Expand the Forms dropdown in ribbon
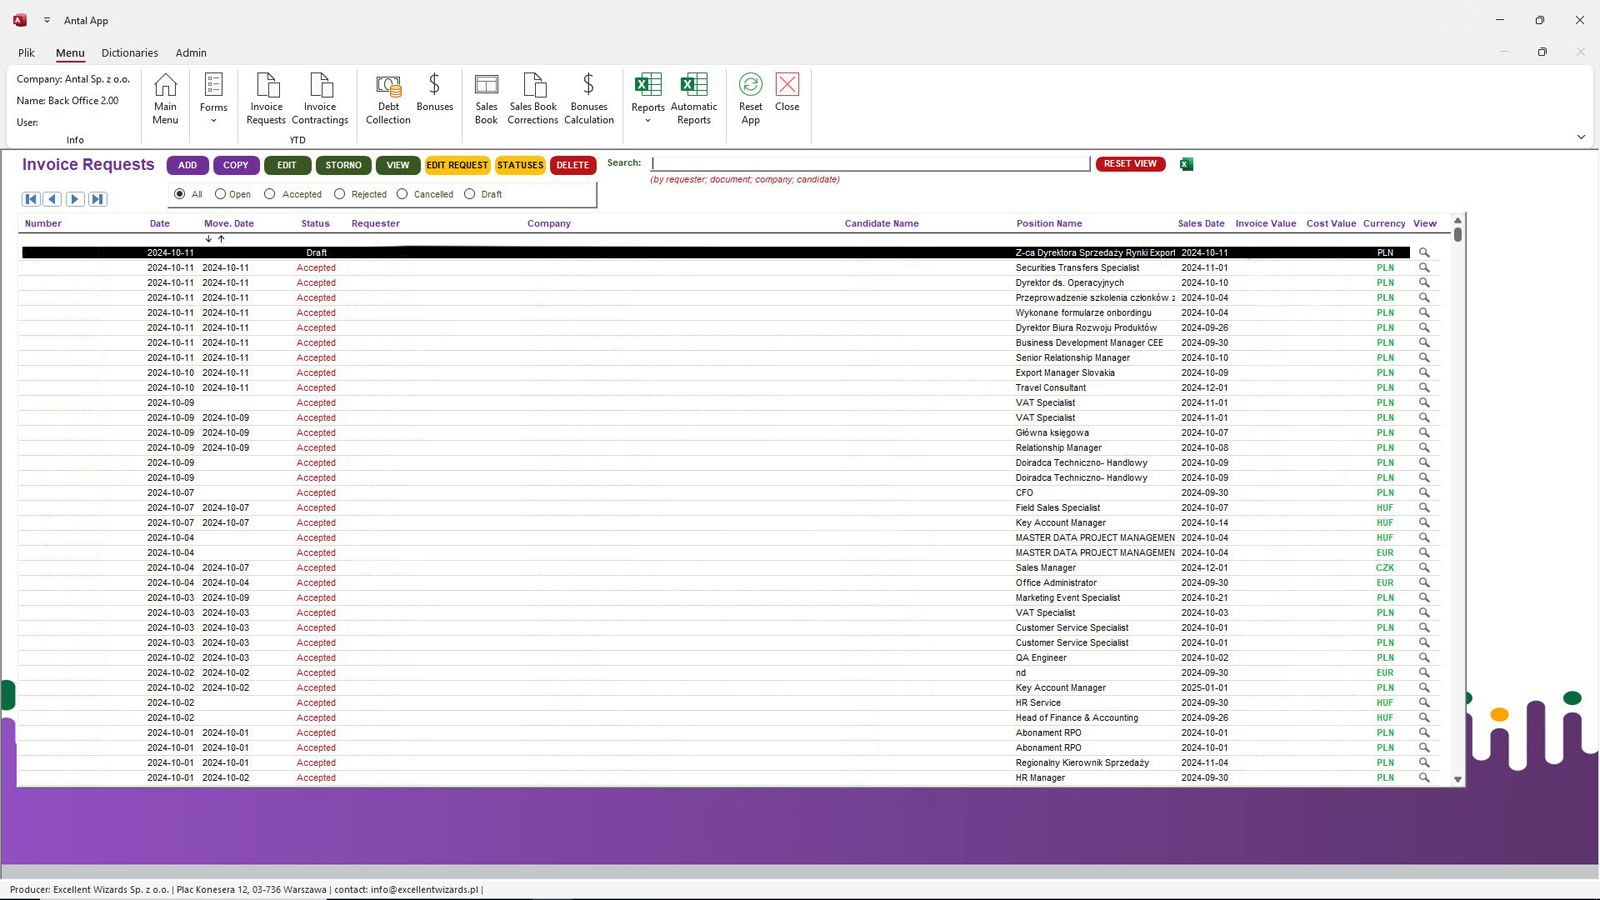Viewport: 1600px width, 900px height. [213, 99]
